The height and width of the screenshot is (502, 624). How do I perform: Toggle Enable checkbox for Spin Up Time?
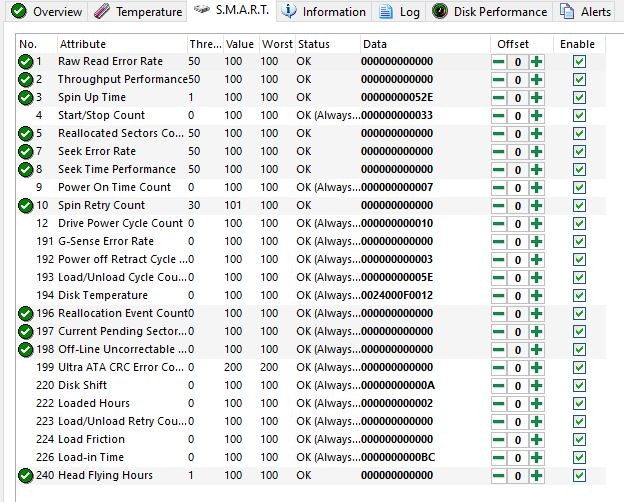pos(579,98)
